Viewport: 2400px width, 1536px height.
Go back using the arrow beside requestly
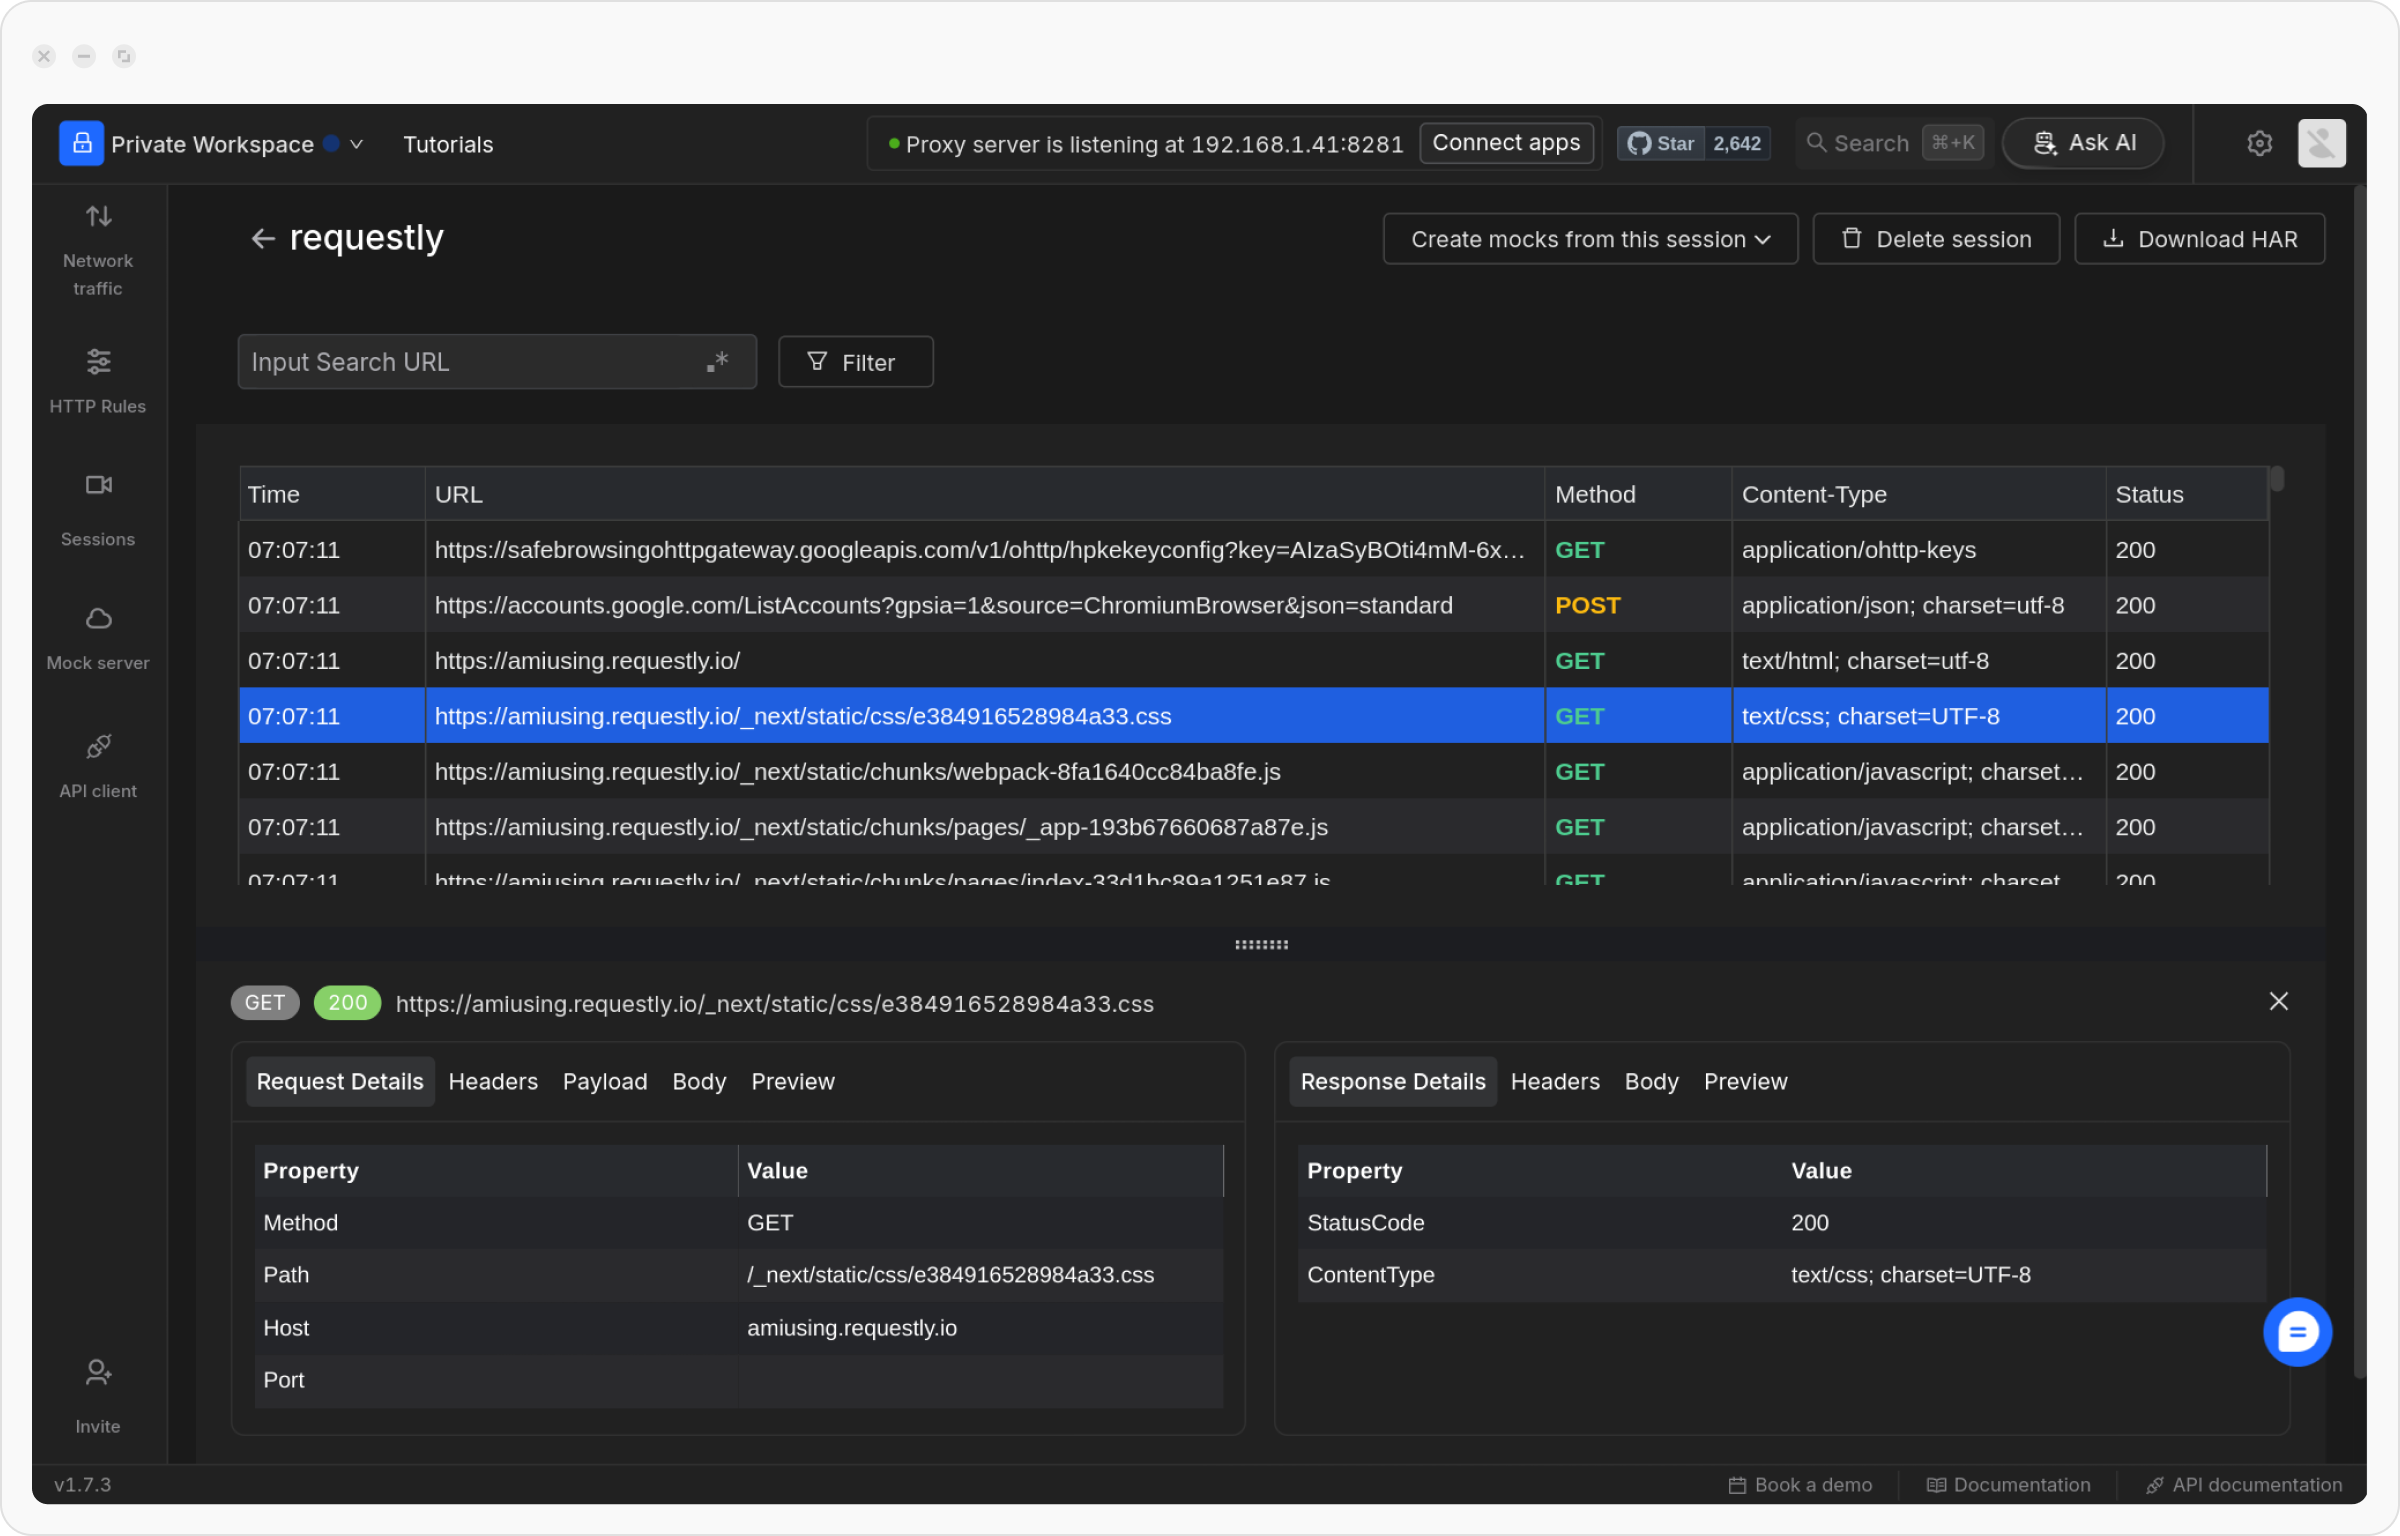[x=263, y=238]
